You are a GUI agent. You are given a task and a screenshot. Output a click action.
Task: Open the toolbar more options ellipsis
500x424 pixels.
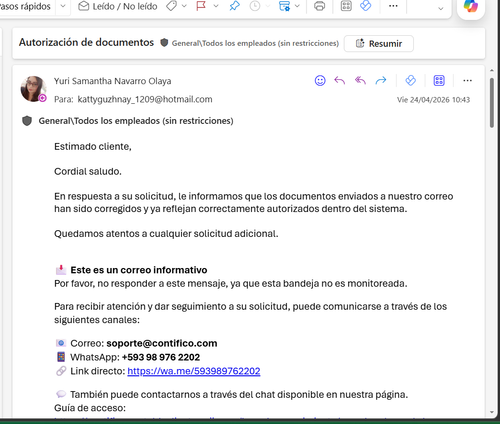(x=393, y=6)
